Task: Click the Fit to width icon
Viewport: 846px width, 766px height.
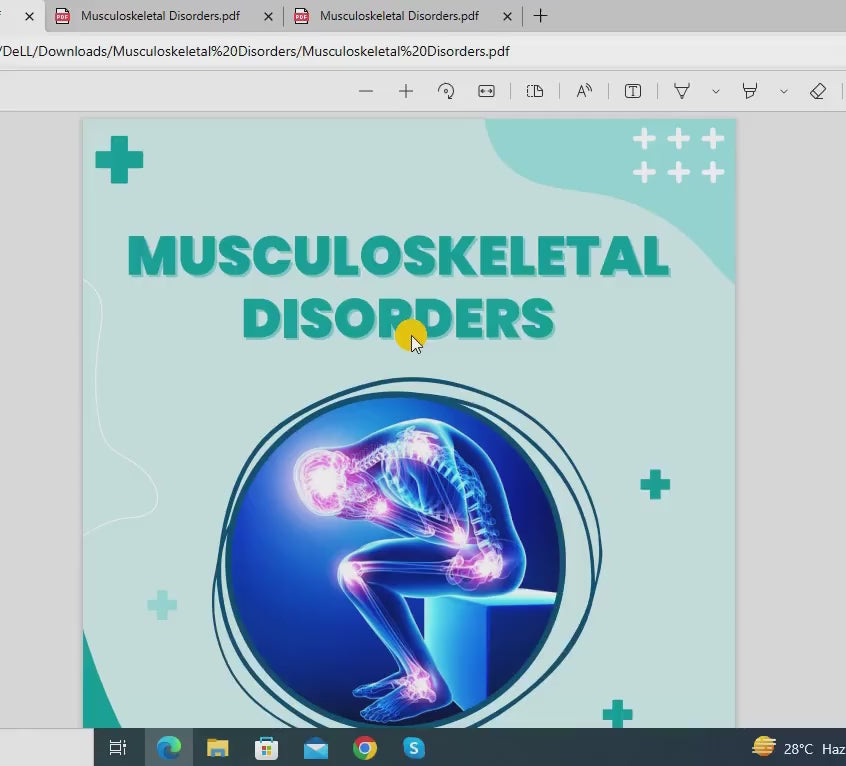Action: (x=486, y=91)
